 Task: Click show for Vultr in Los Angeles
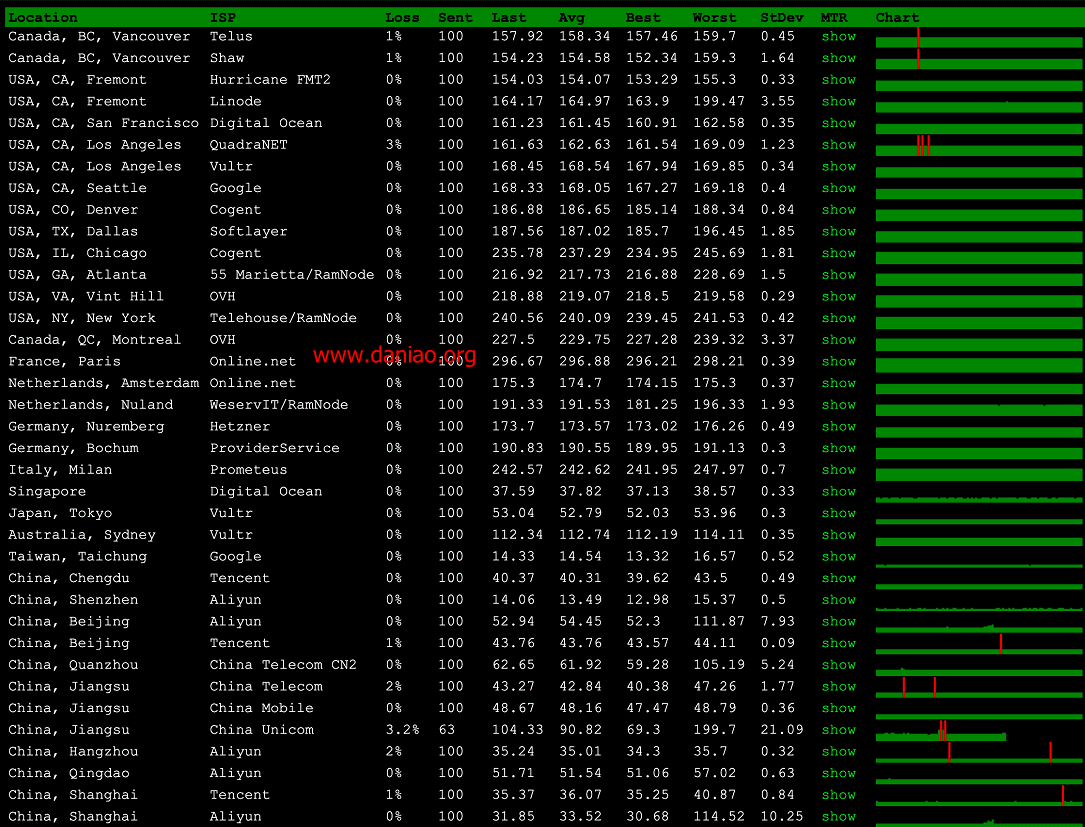tap(839, 166)
